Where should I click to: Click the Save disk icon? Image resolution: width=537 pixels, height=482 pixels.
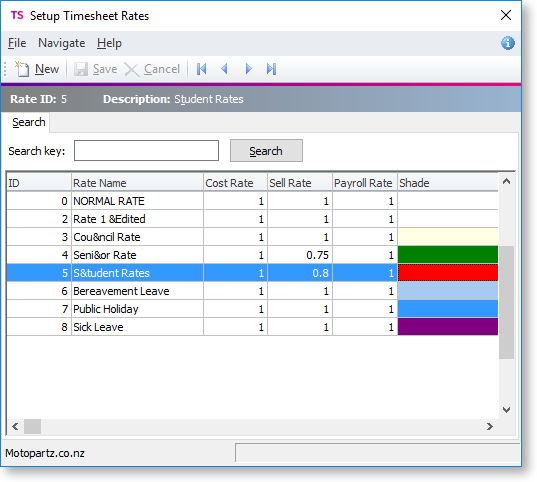[81, 69]
